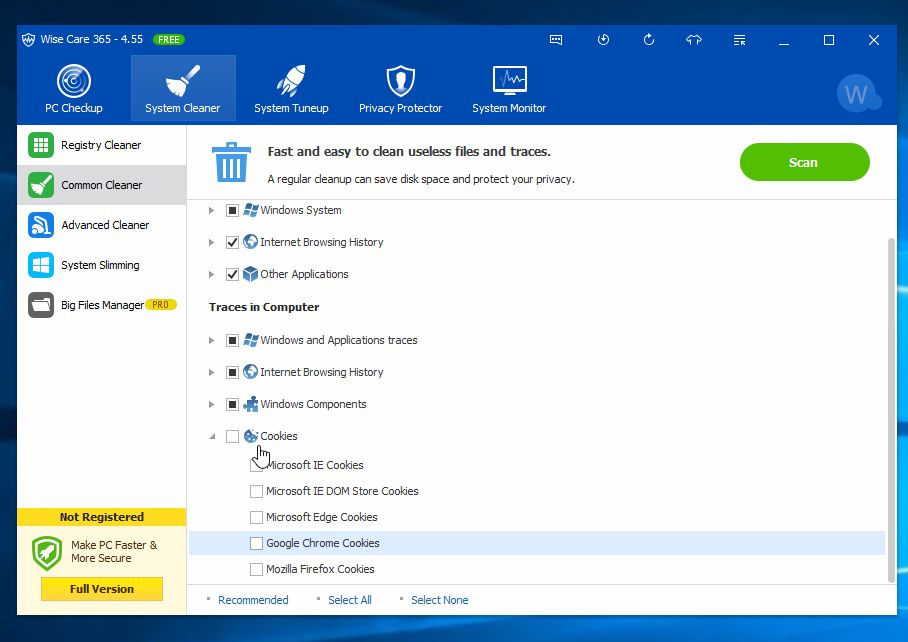The height and width of the screenshot is (642, 908).
Task: Check Microsoft Edge Cookies box
Action: (256, 517)
